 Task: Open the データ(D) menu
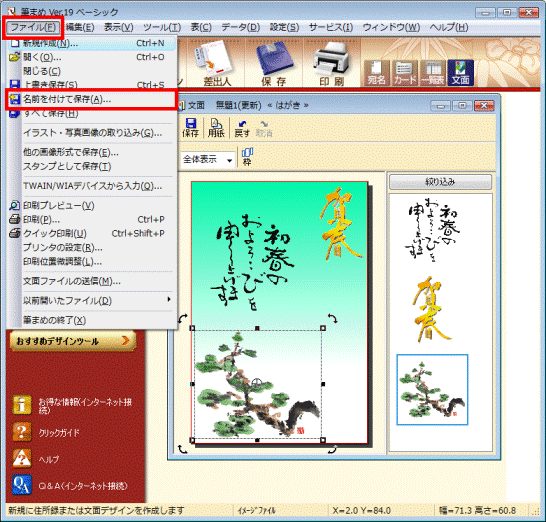[x=241, y=27]
